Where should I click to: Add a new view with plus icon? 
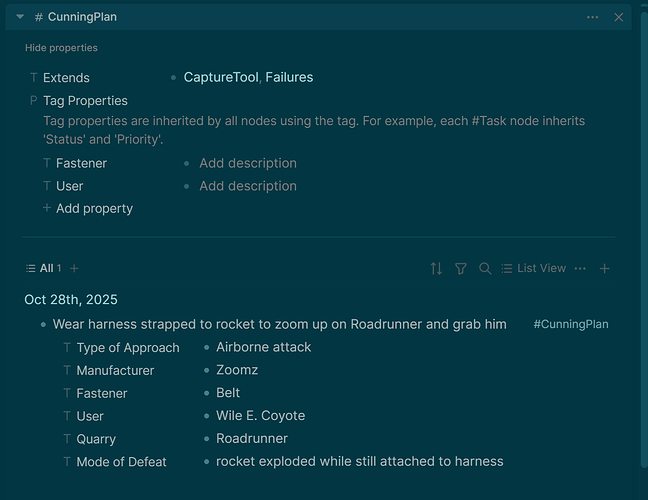click(74, 268)
